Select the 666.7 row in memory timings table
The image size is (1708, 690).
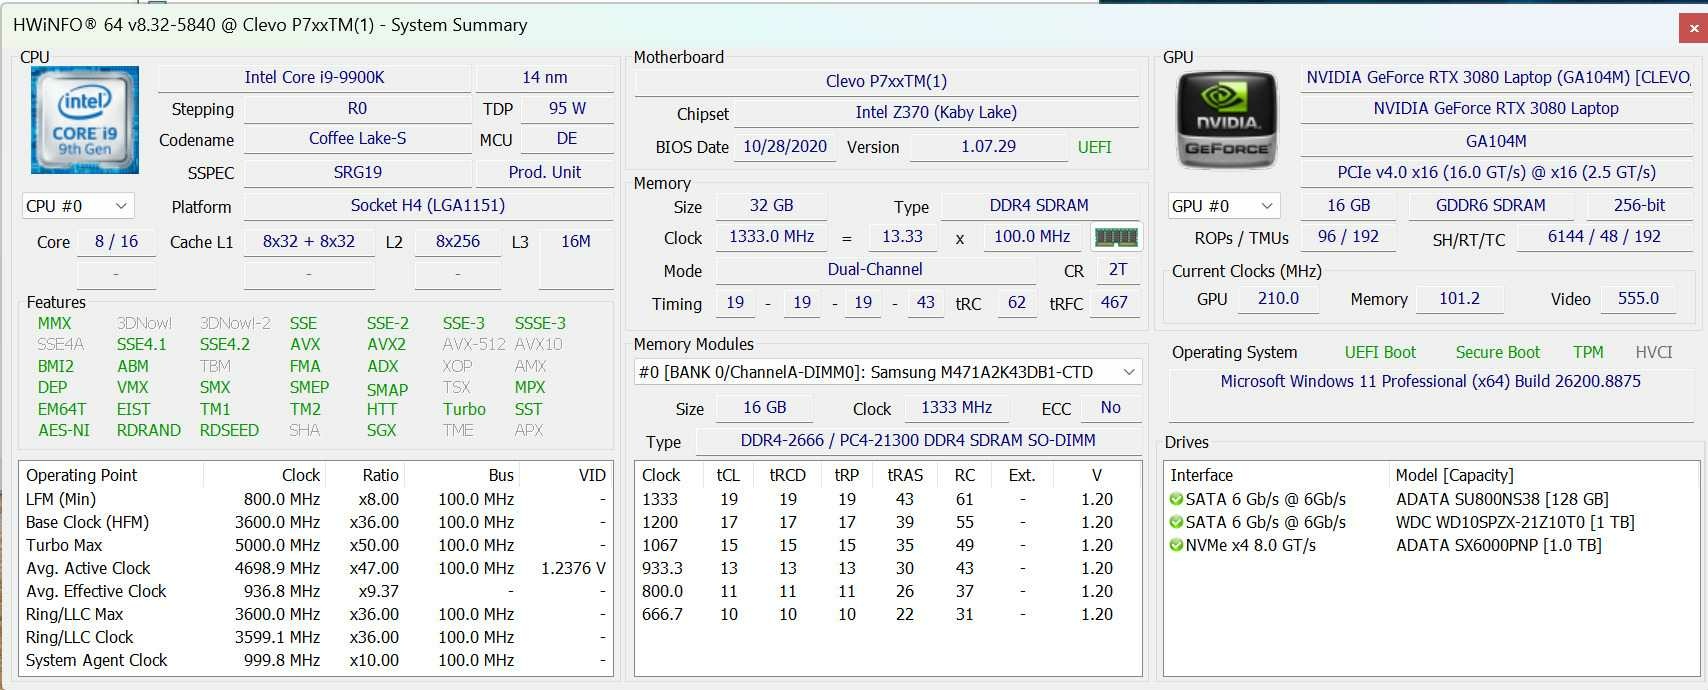pyautogui.click(x=888, y=614)
